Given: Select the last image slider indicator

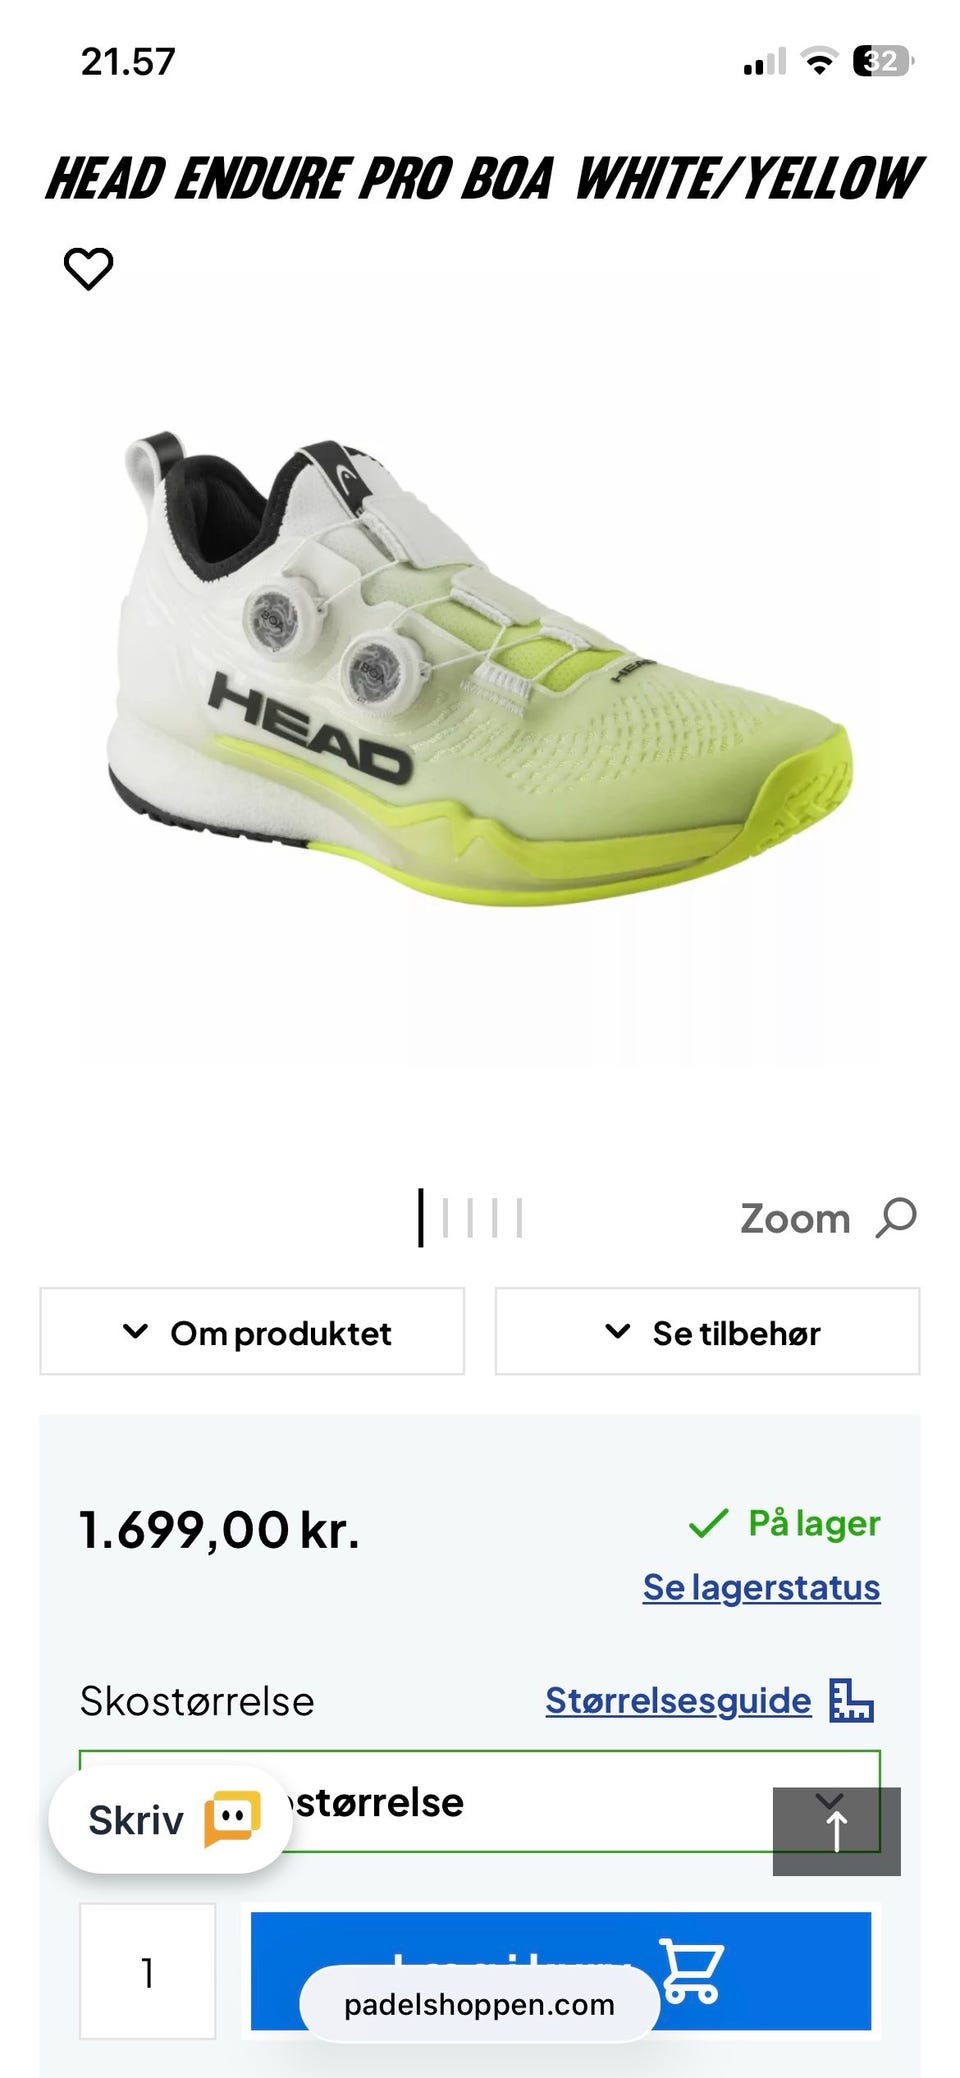Looking at the screenshot, I should [x=520, y=1218].
